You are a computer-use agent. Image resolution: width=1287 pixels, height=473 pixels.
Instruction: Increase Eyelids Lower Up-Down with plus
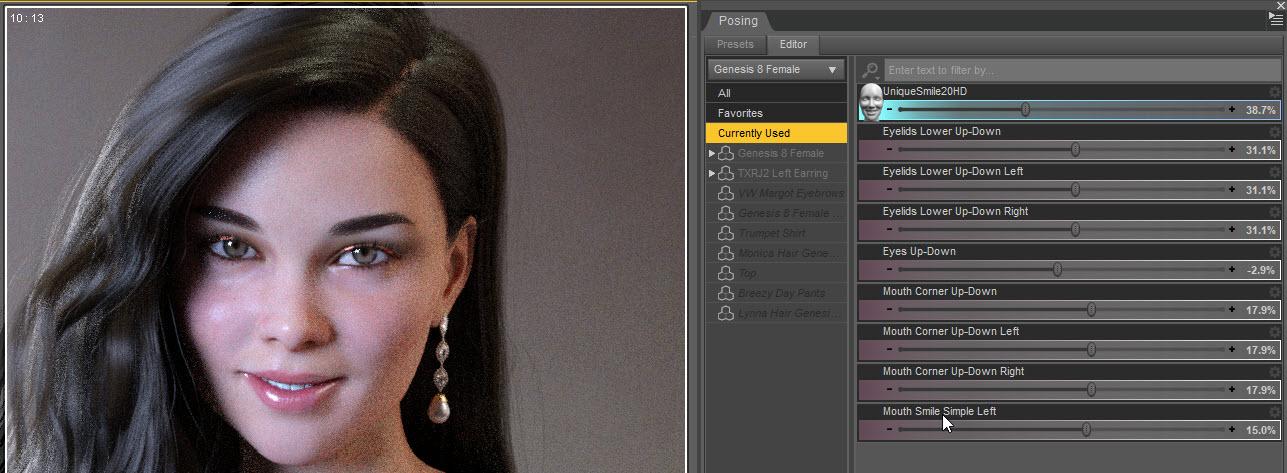tap(1232, 149)
